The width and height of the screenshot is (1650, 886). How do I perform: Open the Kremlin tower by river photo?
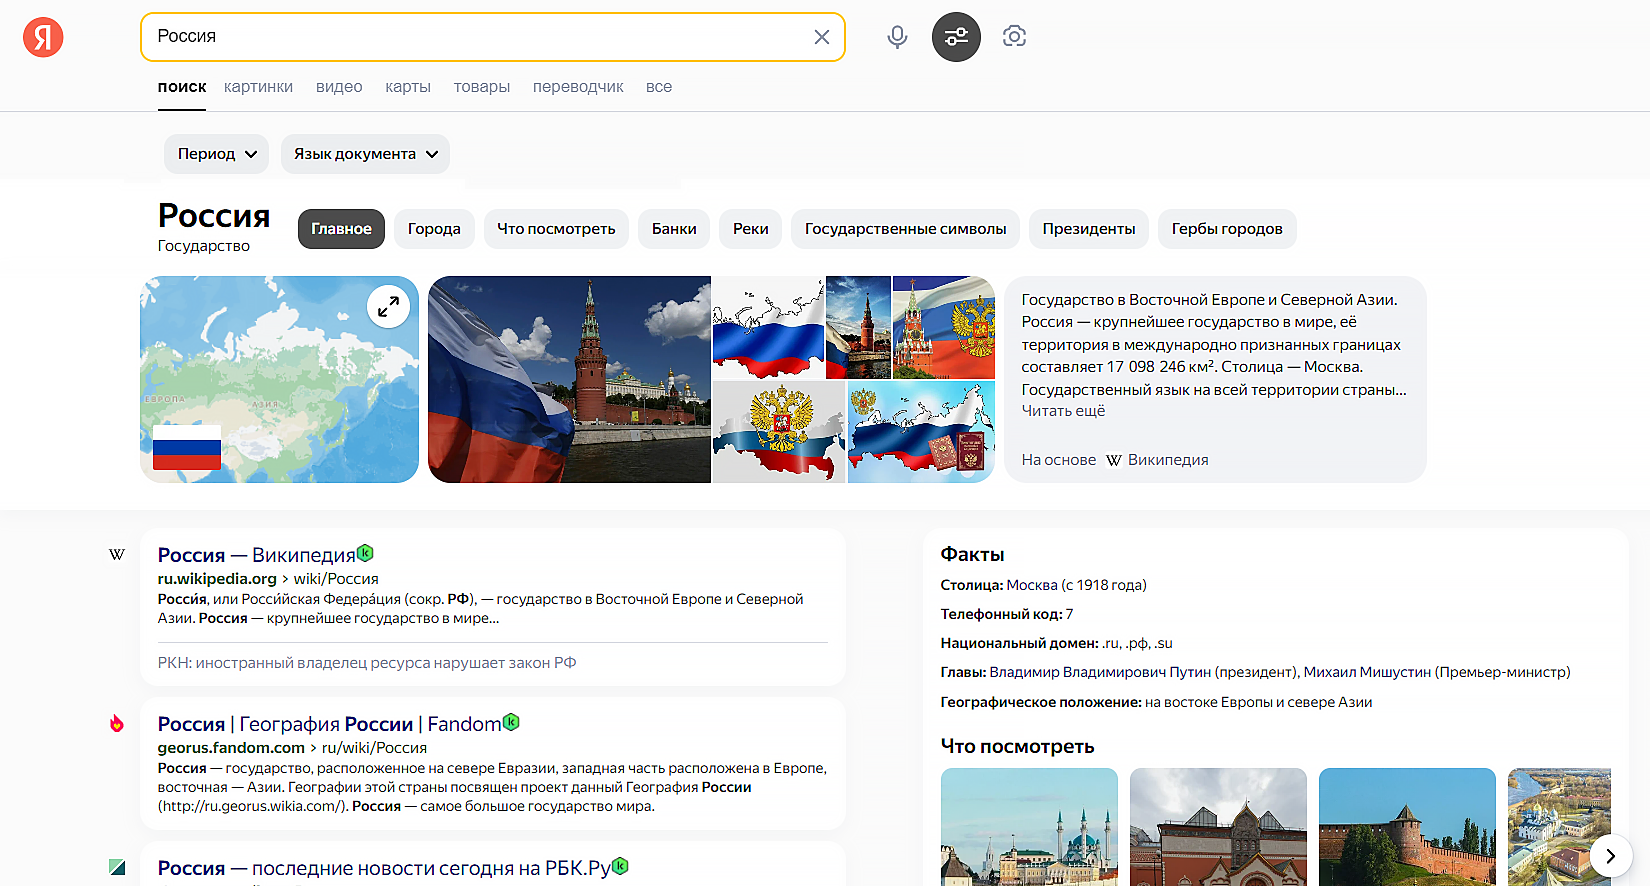click(x=858, y=327)
